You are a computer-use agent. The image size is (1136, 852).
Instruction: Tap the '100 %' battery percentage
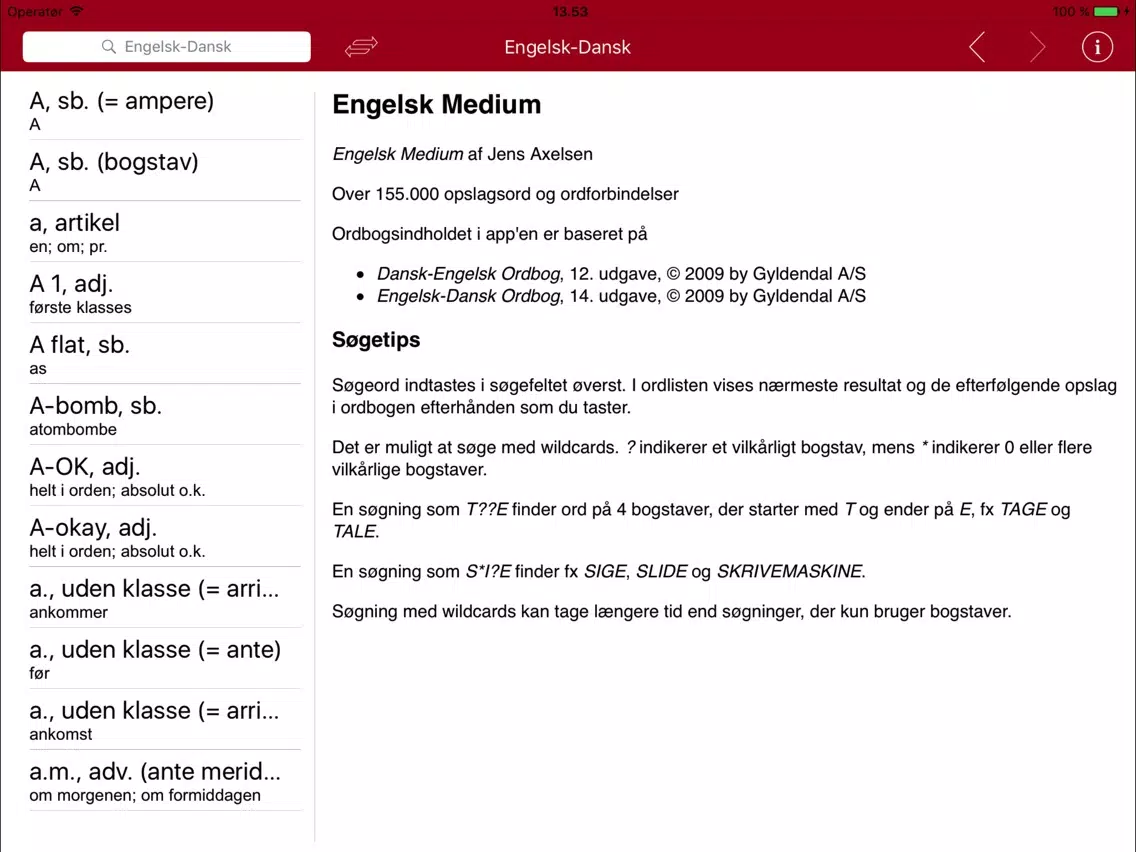pyautogui.click(x=1071, y=12)
